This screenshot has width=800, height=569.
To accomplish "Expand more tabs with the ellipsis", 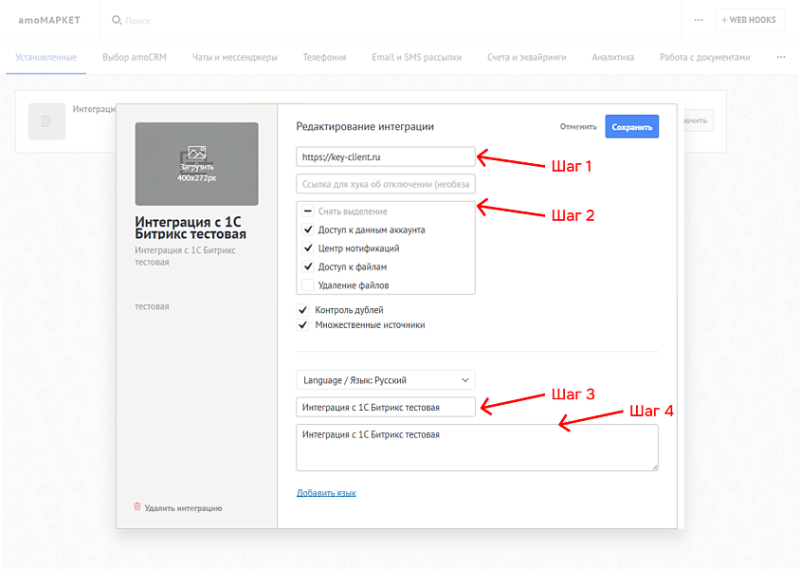I will pos(781,57).
